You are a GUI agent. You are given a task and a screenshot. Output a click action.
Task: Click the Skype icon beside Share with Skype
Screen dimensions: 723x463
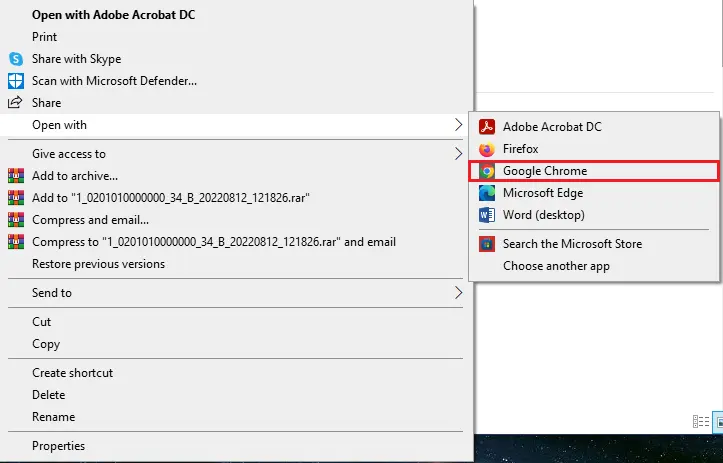tap(16, 59)
